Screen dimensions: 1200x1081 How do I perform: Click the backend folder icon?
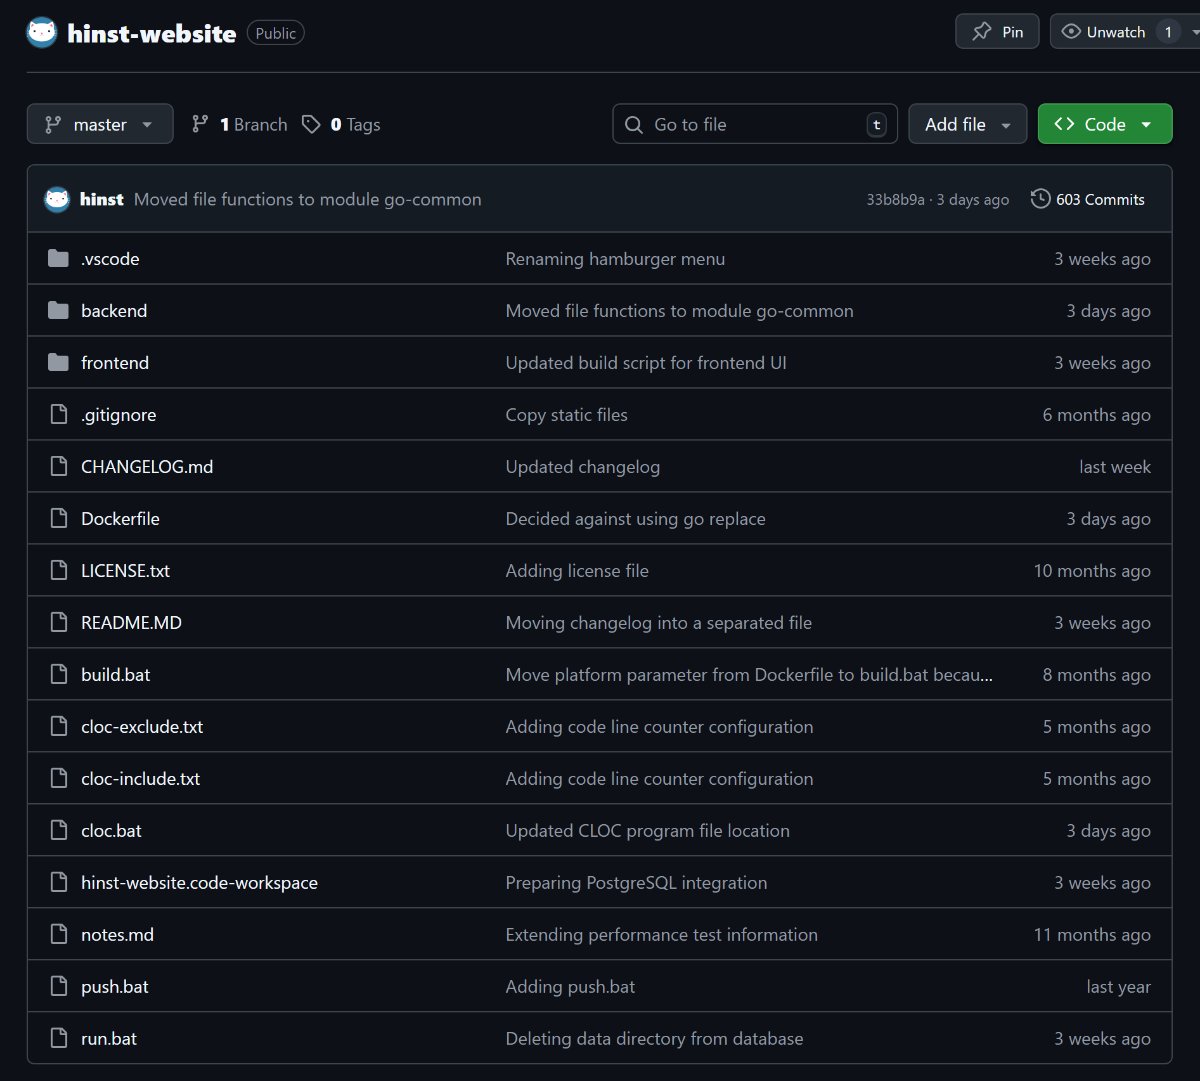click(58, 311)
